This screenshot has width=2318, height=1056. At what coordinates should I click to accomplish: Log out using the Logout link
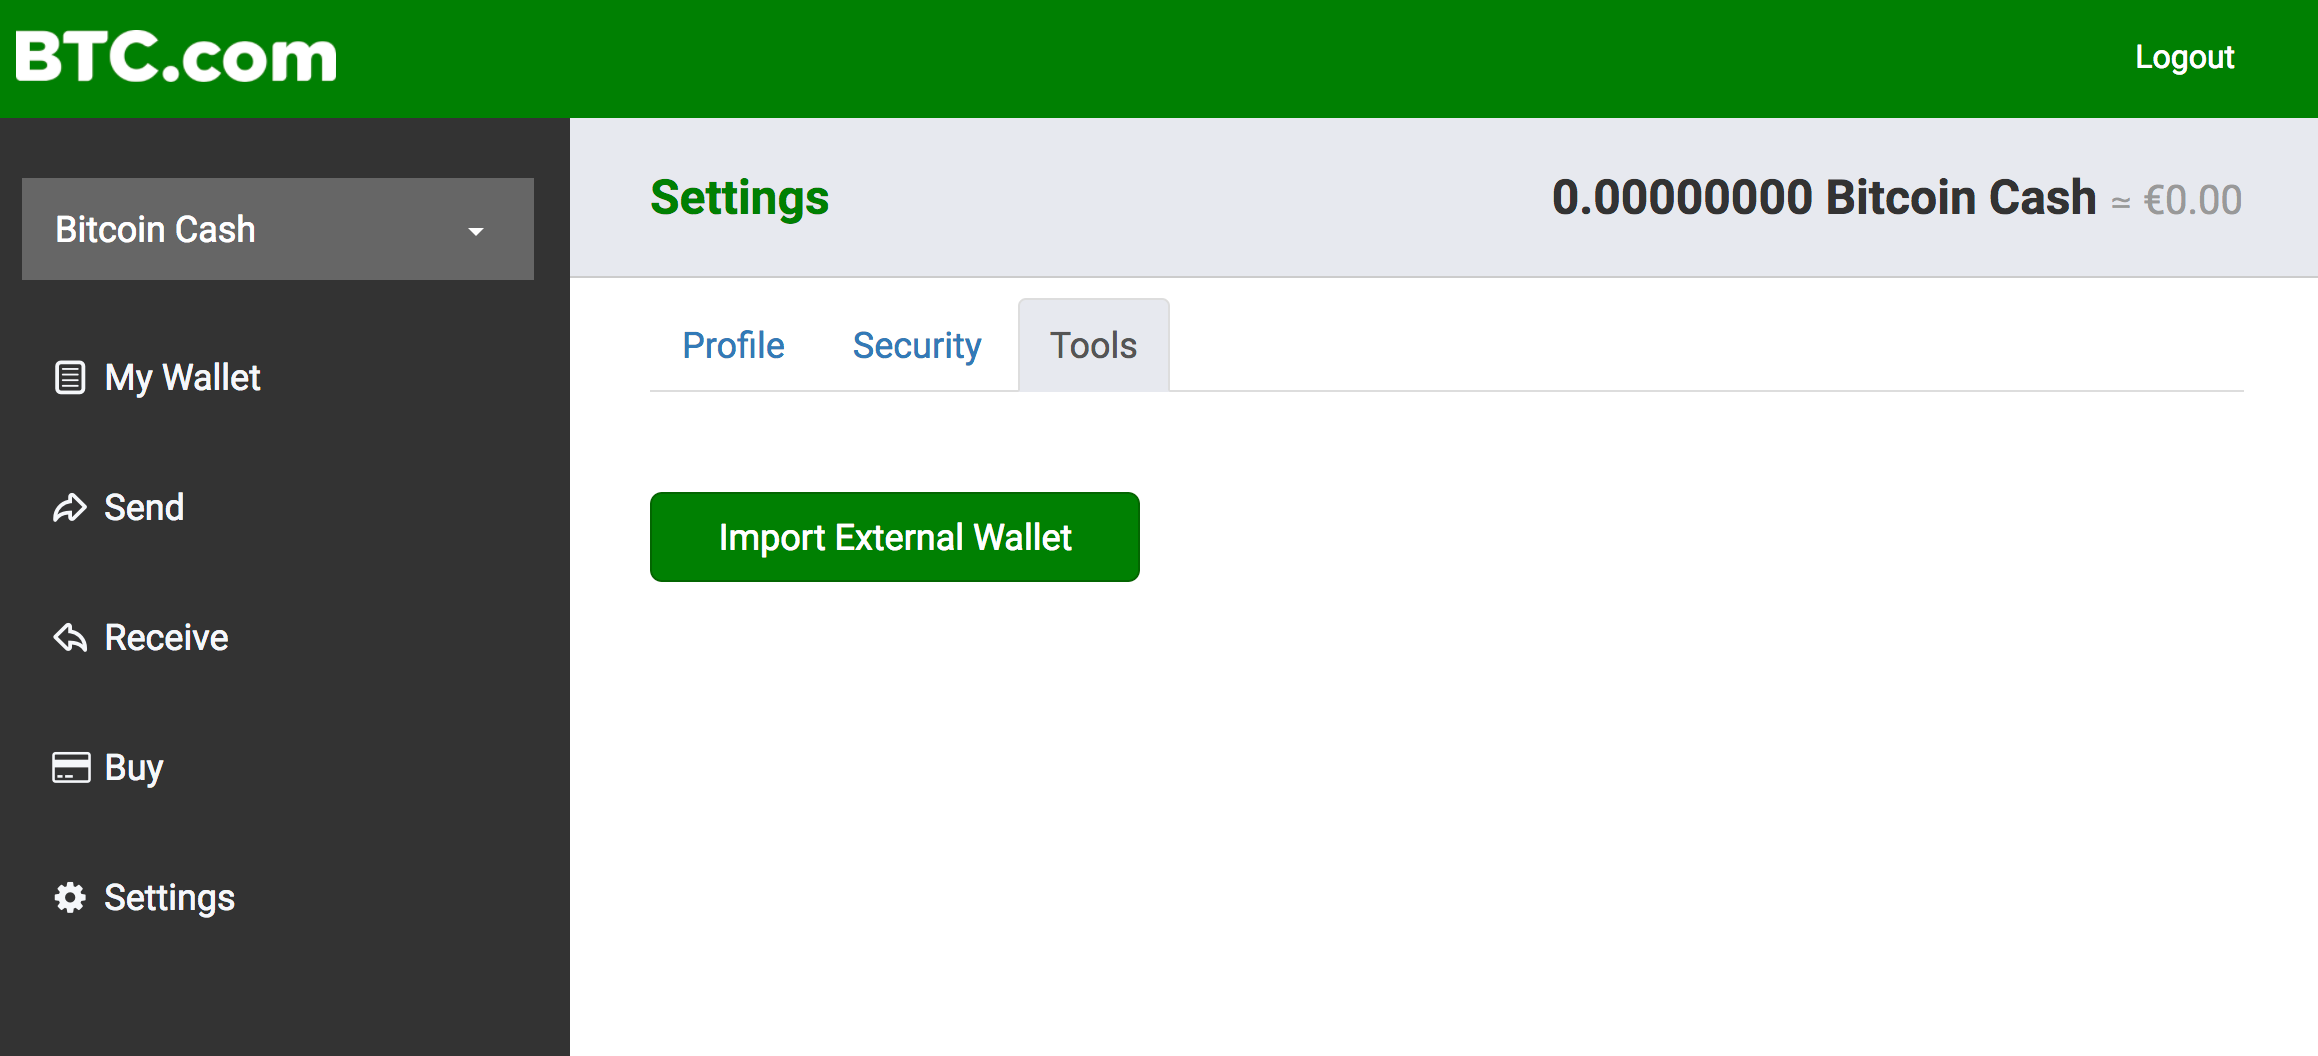(2184, 57)
